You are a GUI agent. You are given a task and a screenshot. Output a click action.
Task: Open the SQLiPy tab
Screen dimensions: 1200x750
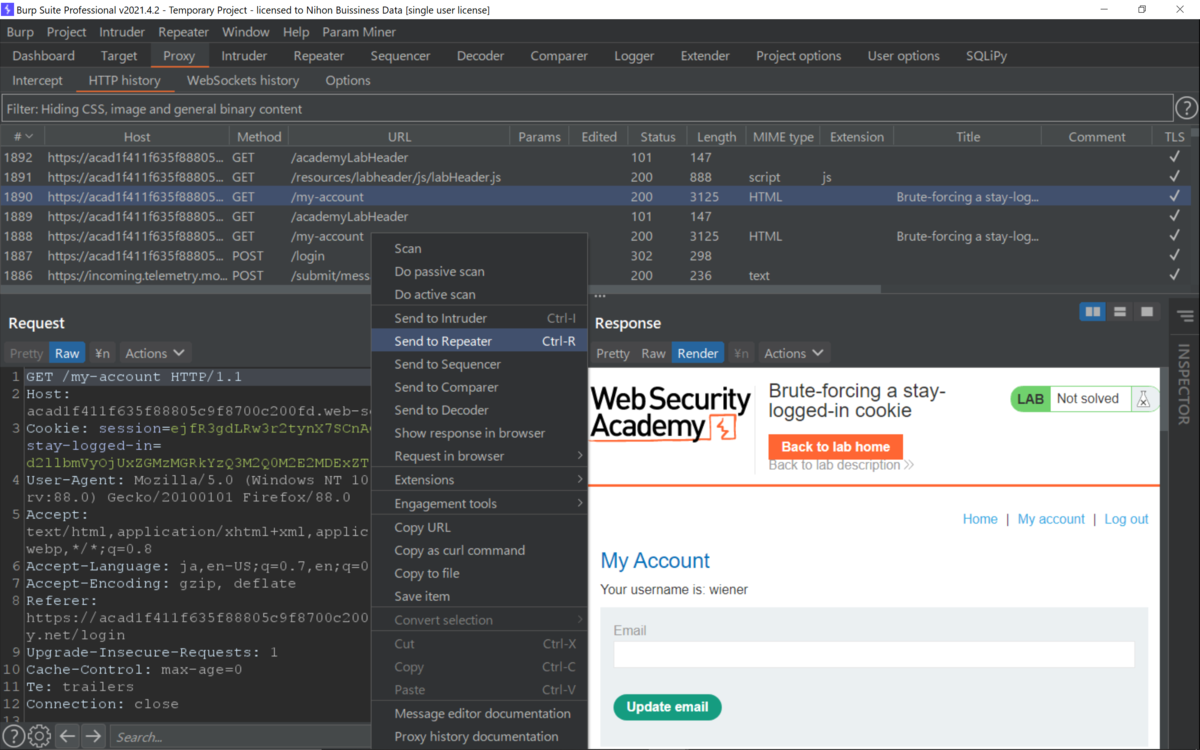[x=986, y=56]
